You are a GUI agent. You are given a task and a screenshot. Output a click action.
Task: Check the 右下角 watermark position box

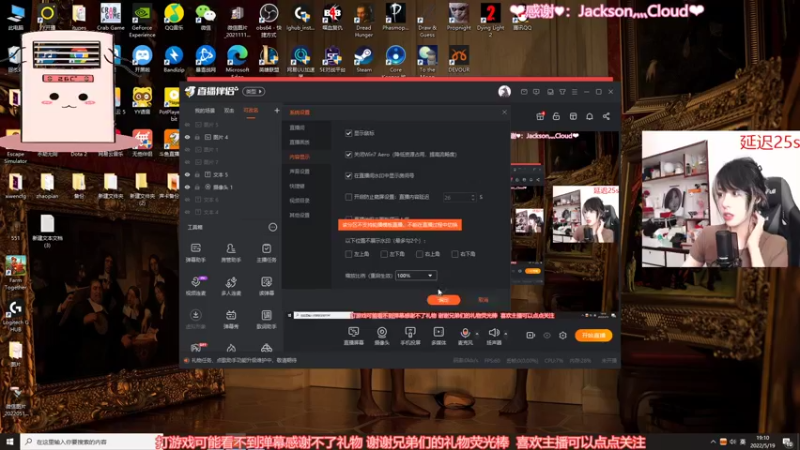[x=455, y=254]
